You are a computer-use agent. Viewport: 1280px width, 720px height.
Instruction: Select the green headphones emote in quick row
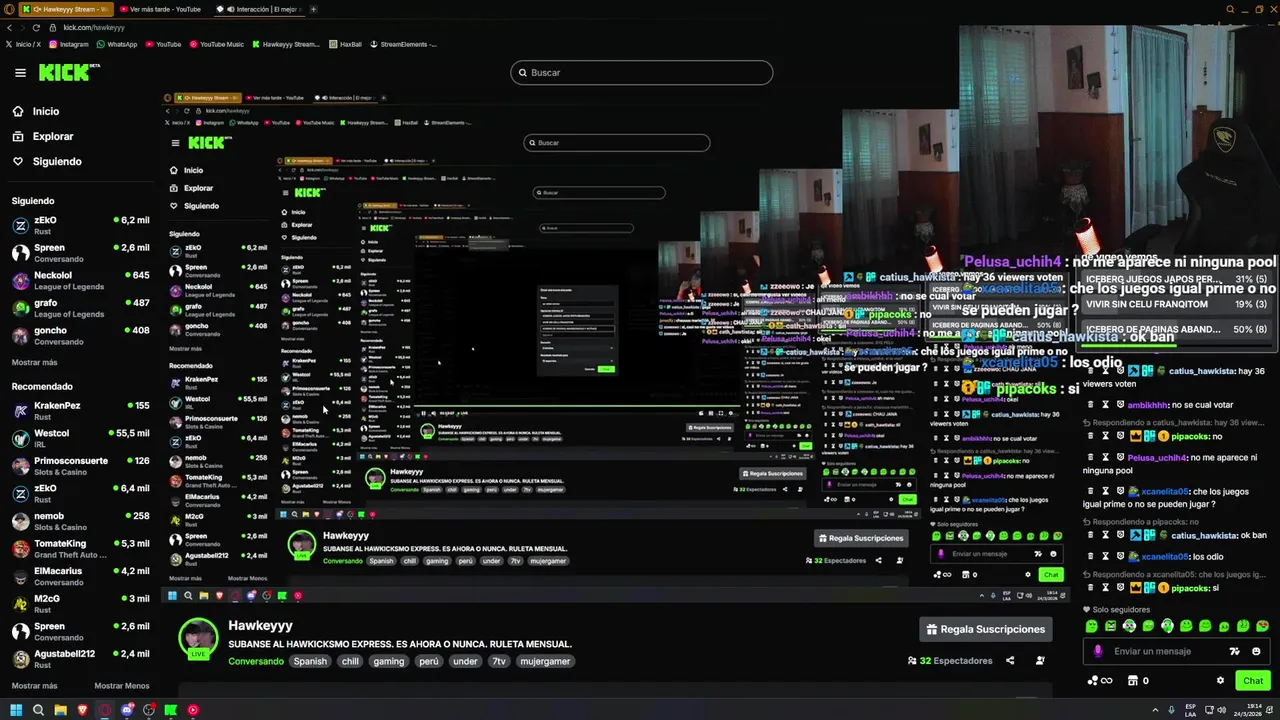(1167, 626)
